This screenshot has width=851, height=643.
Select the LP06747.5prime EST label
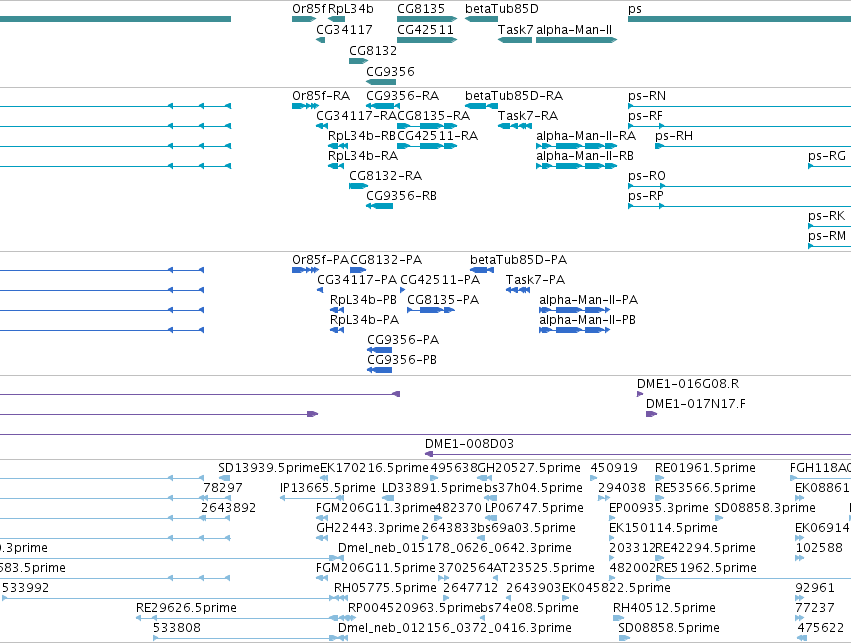coord(534,508)
